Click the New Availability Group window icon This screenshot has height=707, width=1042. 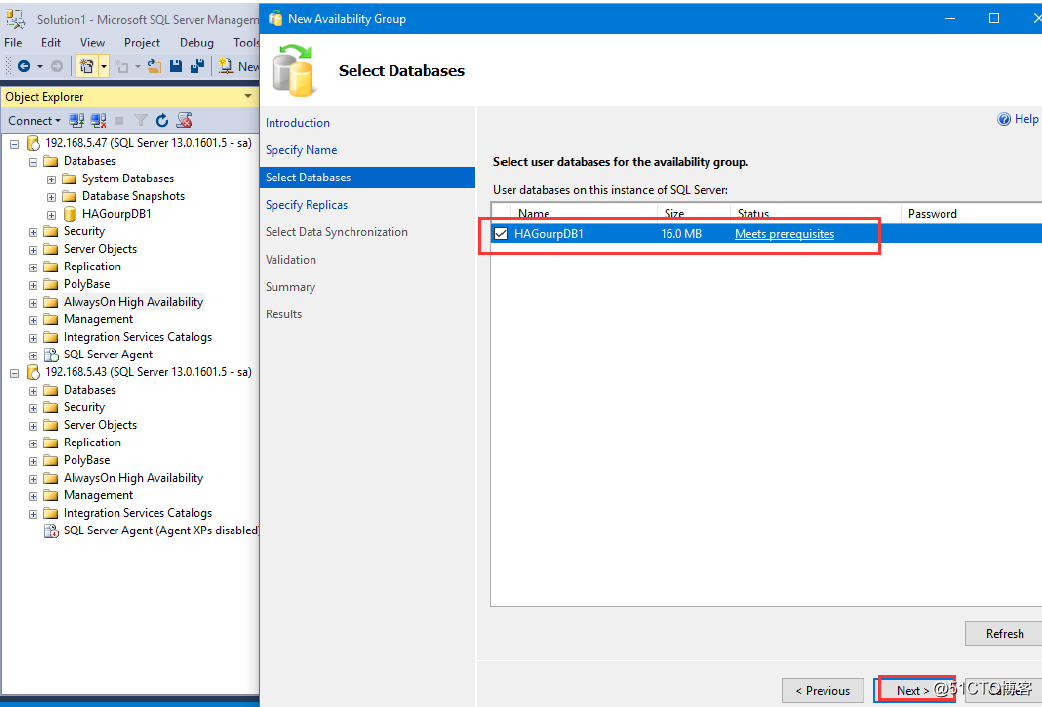pyautogui.click(x=275, y=19)
